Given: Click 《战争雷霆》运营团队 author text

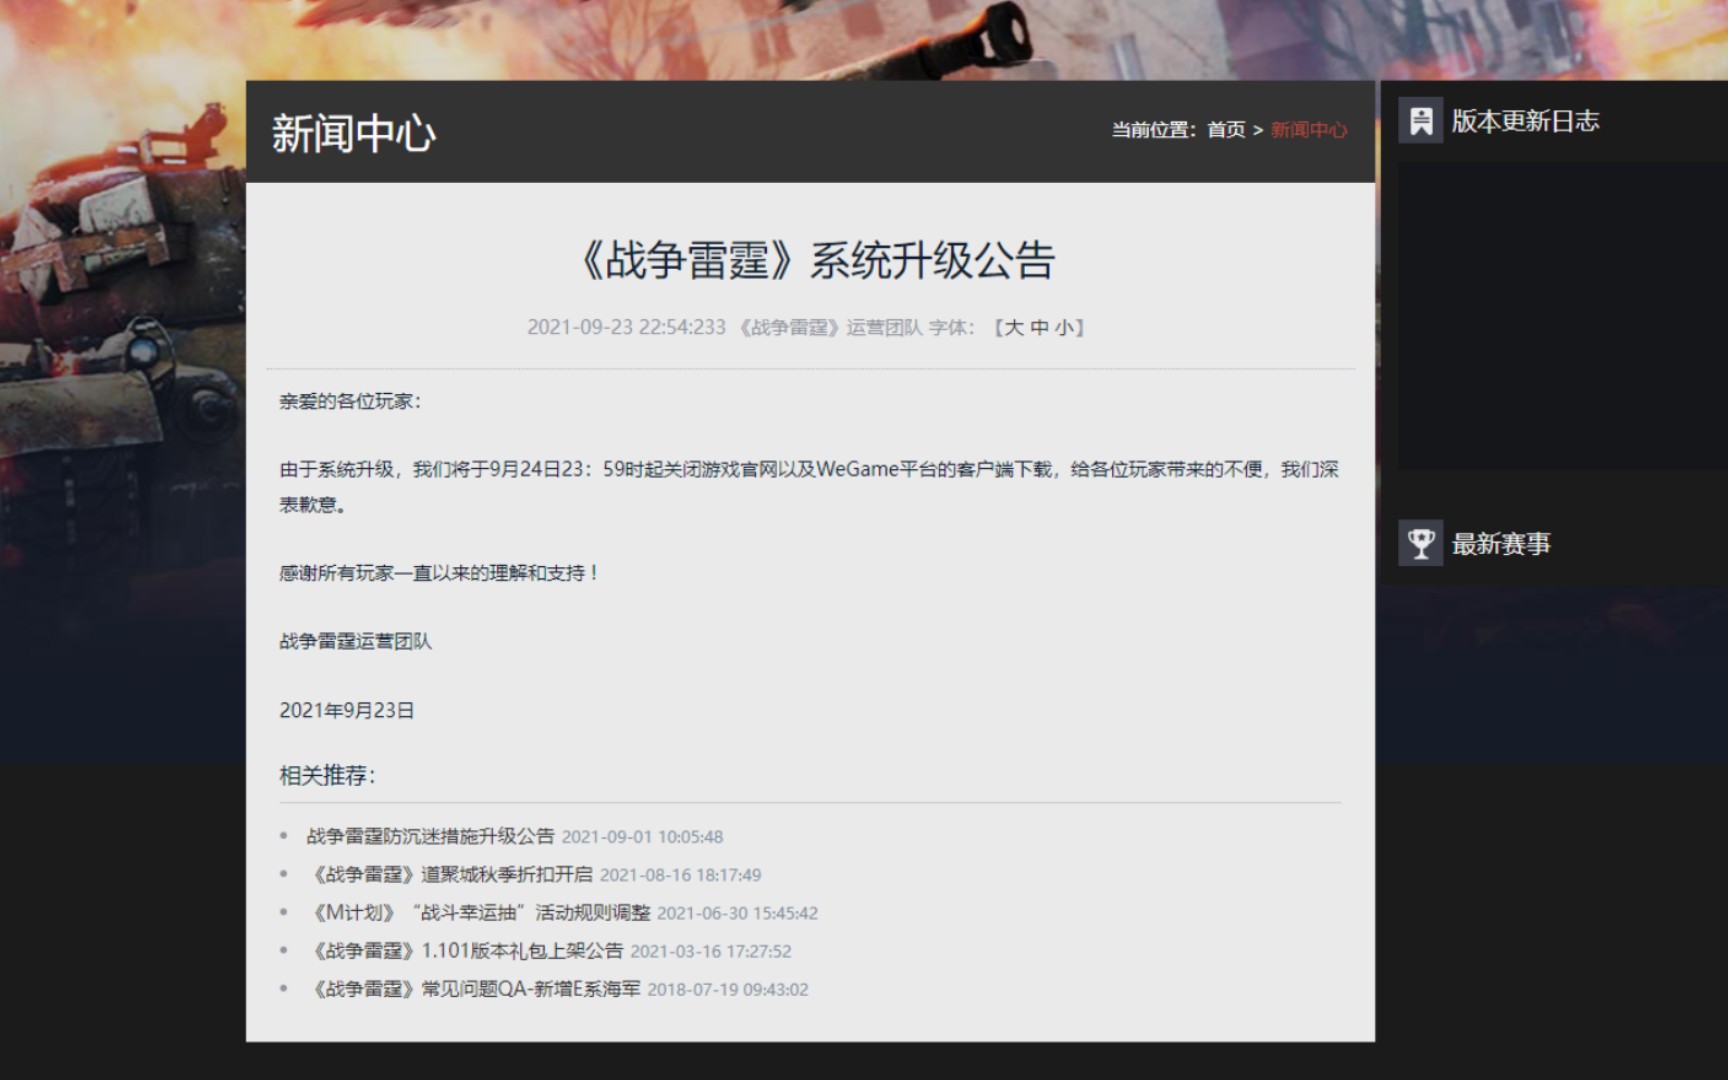Looking at the screenshot, I should [x=828, y=328].
